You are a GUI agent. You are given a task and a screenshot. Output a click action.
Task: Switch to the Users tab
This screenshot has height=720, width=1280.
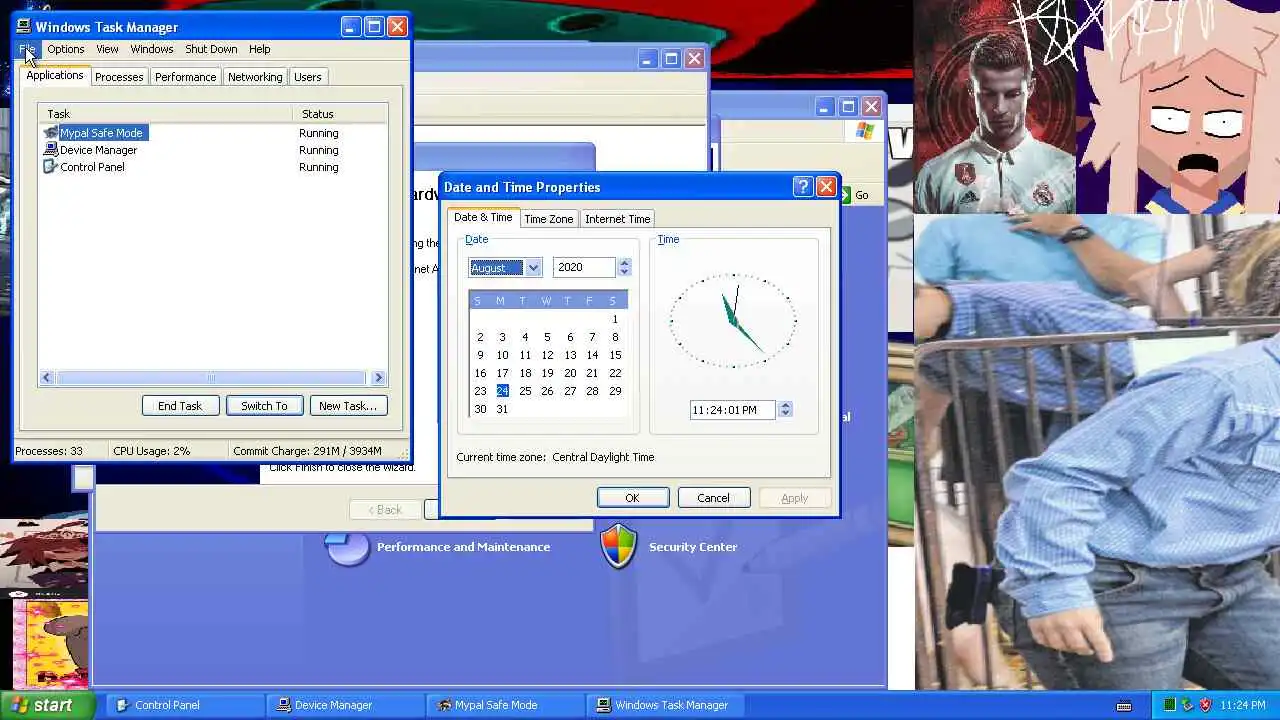pos(307,77)
